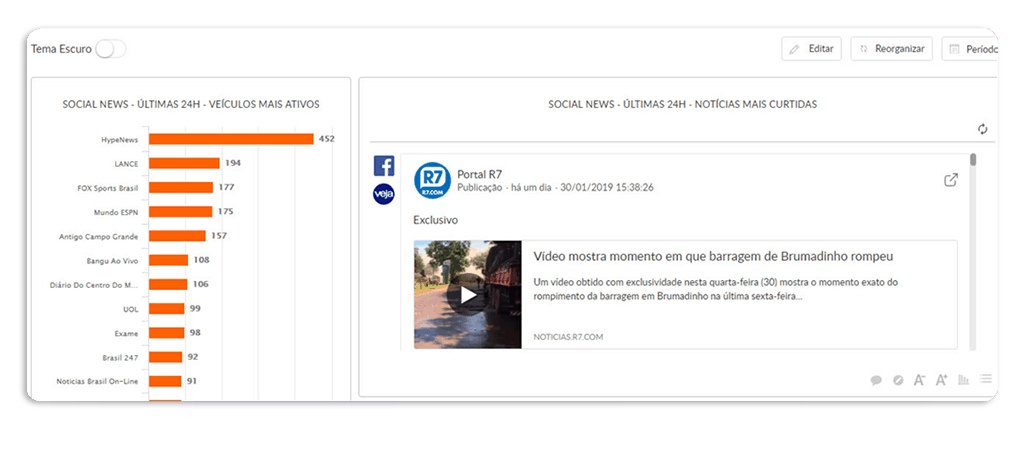The image size is (1019, 449).
Task: Click the comments speech bubble icon
Action: pos(876,380)
